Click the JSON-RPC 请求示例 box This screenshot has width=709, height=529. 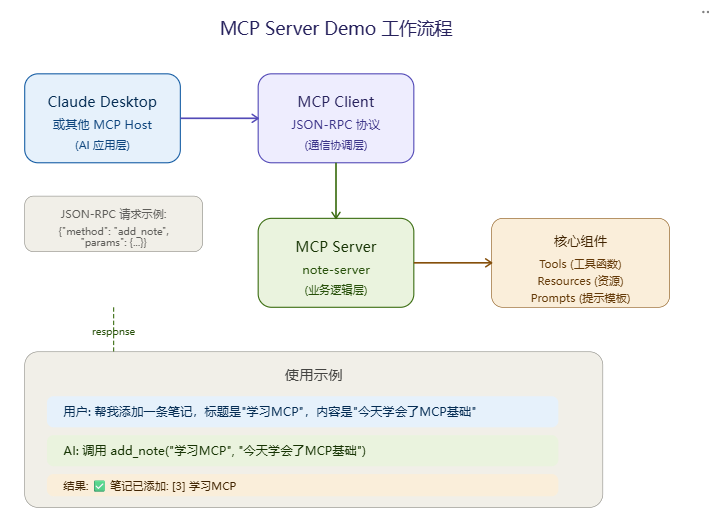(113, 224)
